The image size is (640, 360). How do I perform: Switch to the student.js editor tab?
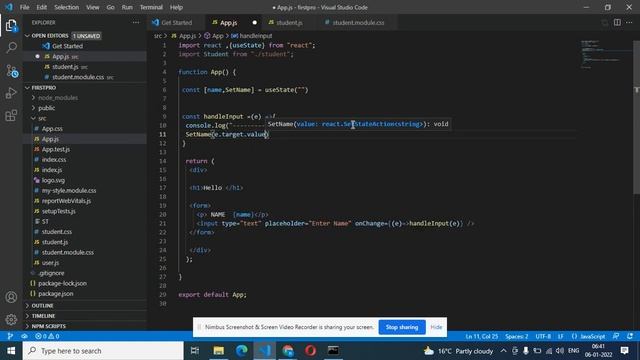[289, 22]
